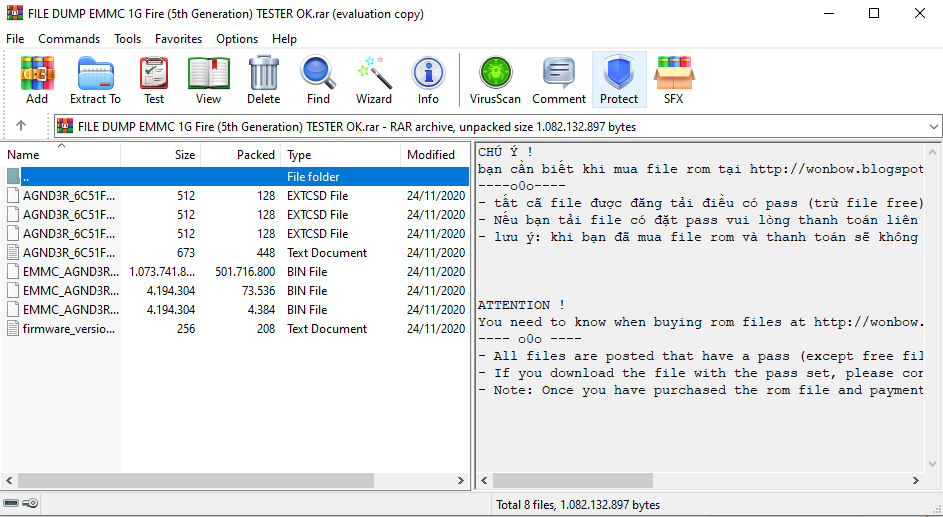Viewport: 943px width, 517px height.
Task: Sort by the Packed column header
Action: pos(241,154)
